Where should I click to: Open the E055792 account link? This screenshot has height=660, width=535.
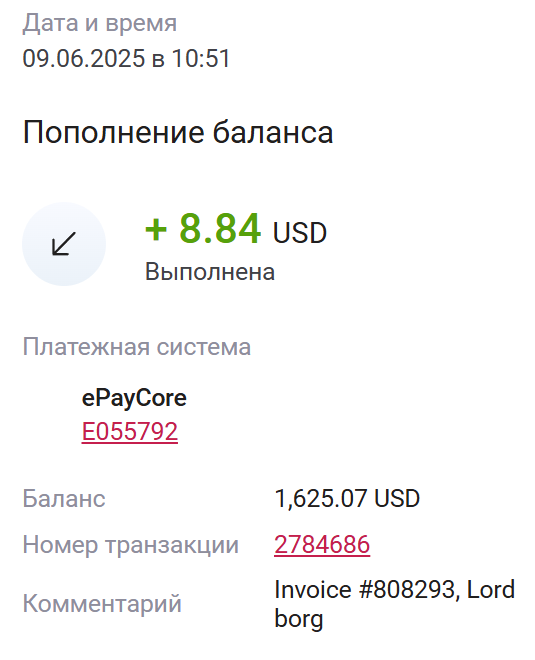tap(130, 431)
